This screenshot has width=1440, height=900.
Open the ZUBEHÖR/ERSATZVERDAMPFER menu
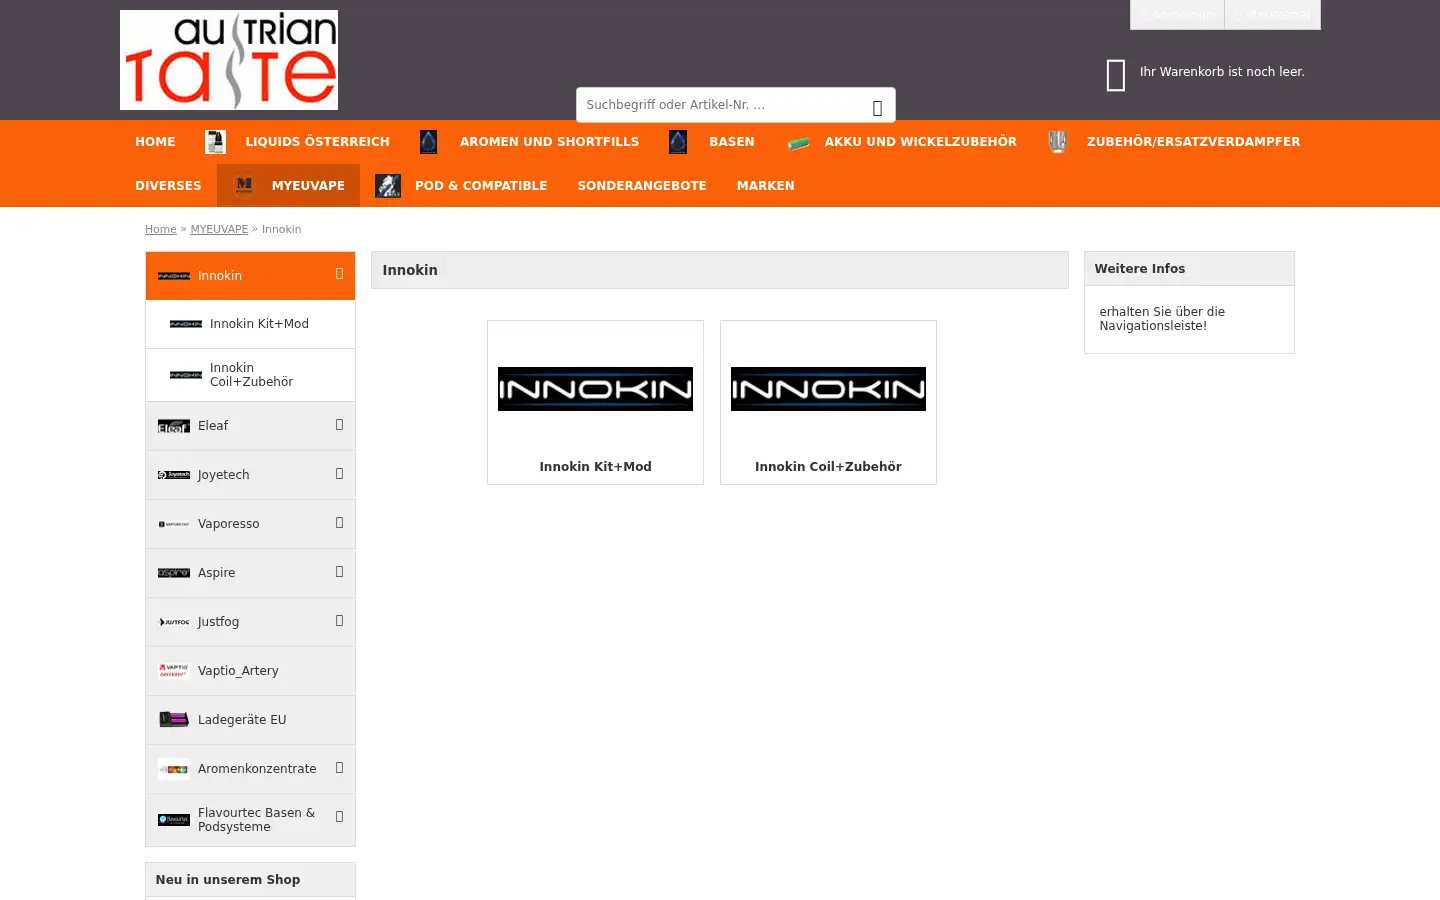(x=1174, y=142)
